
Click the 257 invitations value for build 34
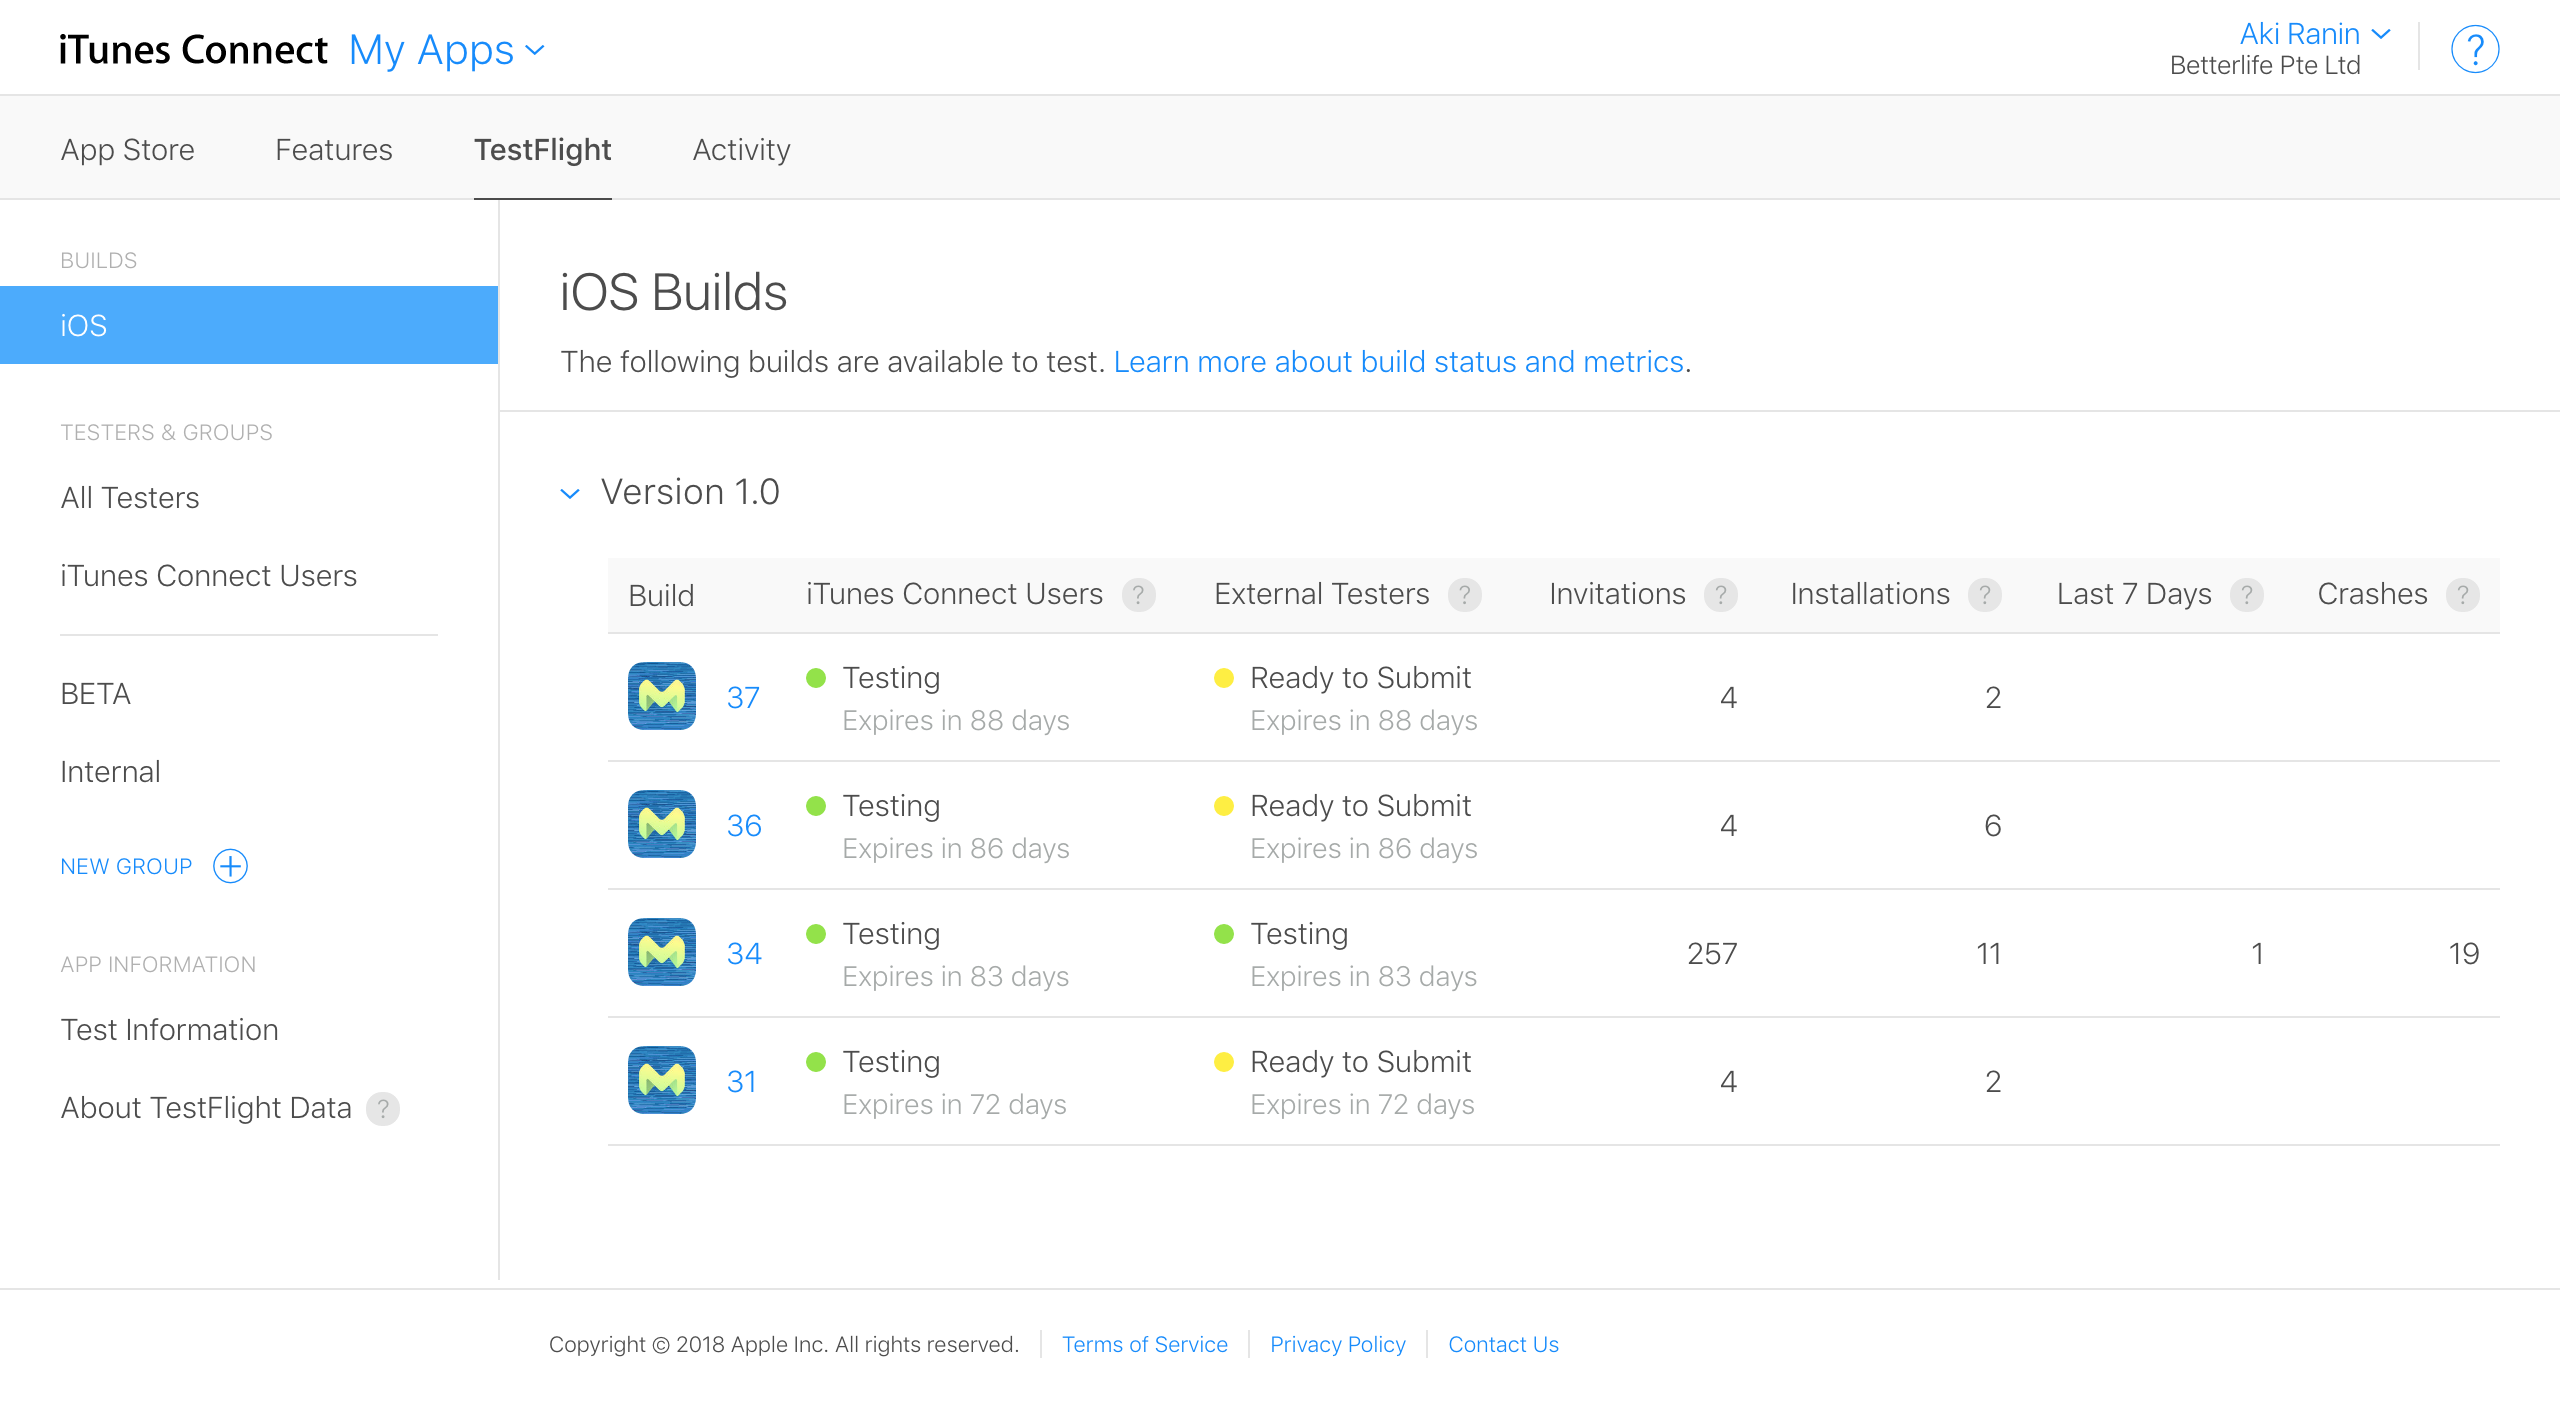(1712, 953)
